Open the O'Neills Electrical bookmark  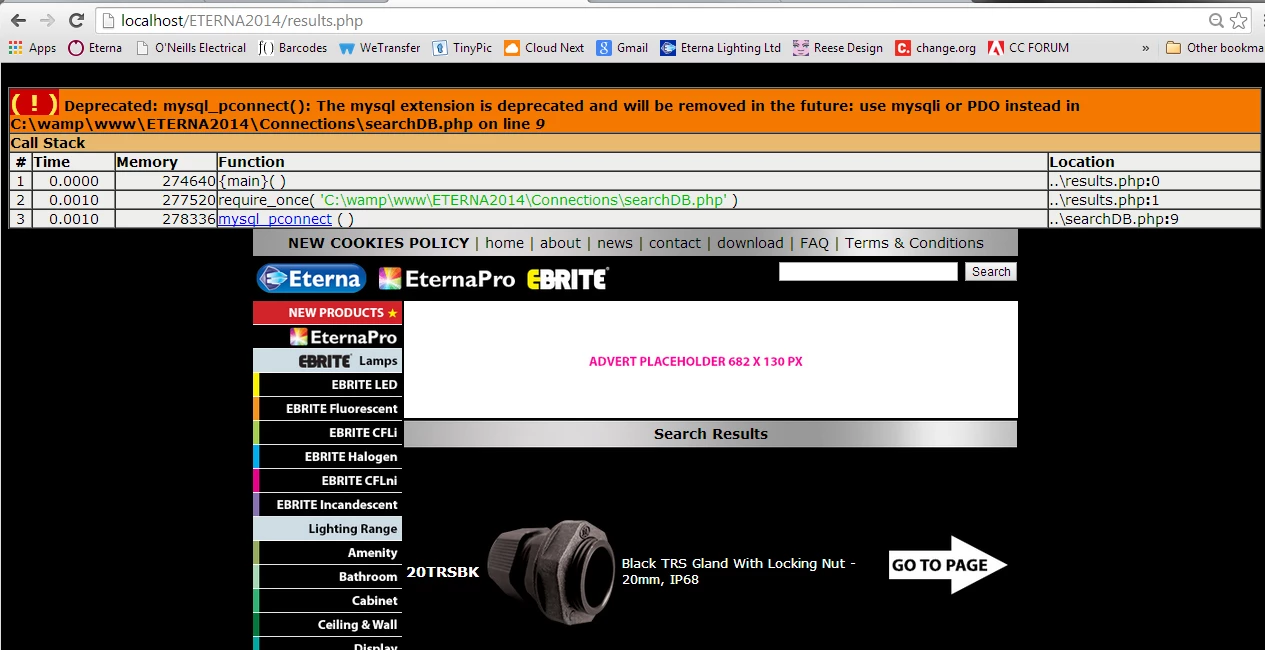pyautogui.click(x=190, y=48)
